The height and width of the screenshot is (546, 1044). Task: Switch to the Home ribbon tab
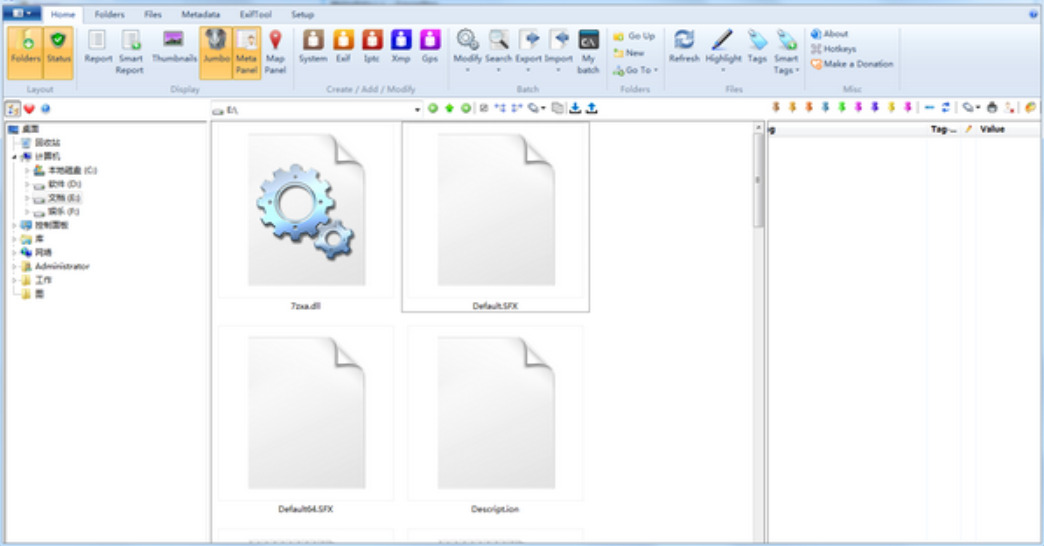[x=63, y=14]
